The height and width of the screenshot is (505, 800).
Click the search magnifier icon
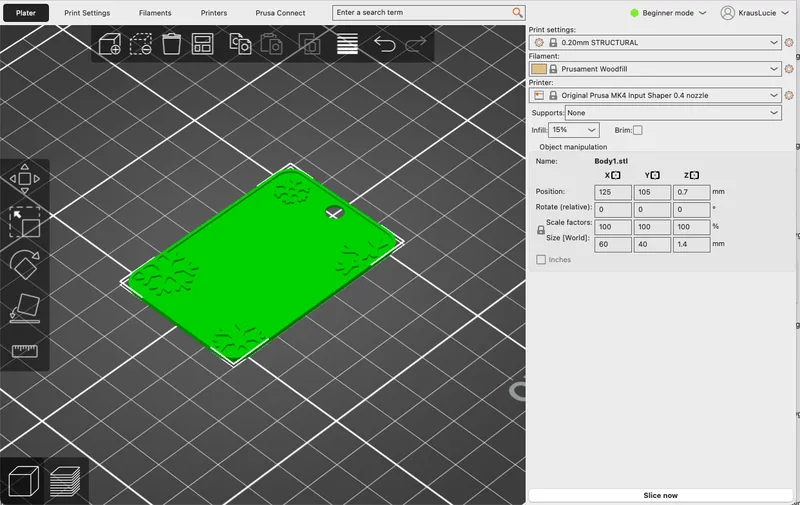coord(517,12)
